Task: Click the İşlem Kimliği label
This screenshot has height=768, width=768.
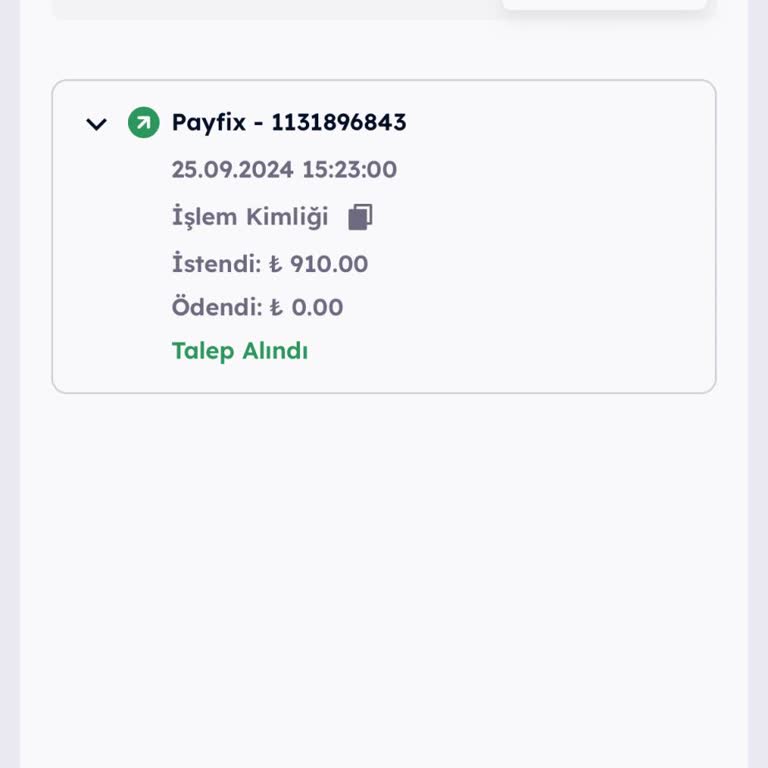Action: click(x=249, y=217)
